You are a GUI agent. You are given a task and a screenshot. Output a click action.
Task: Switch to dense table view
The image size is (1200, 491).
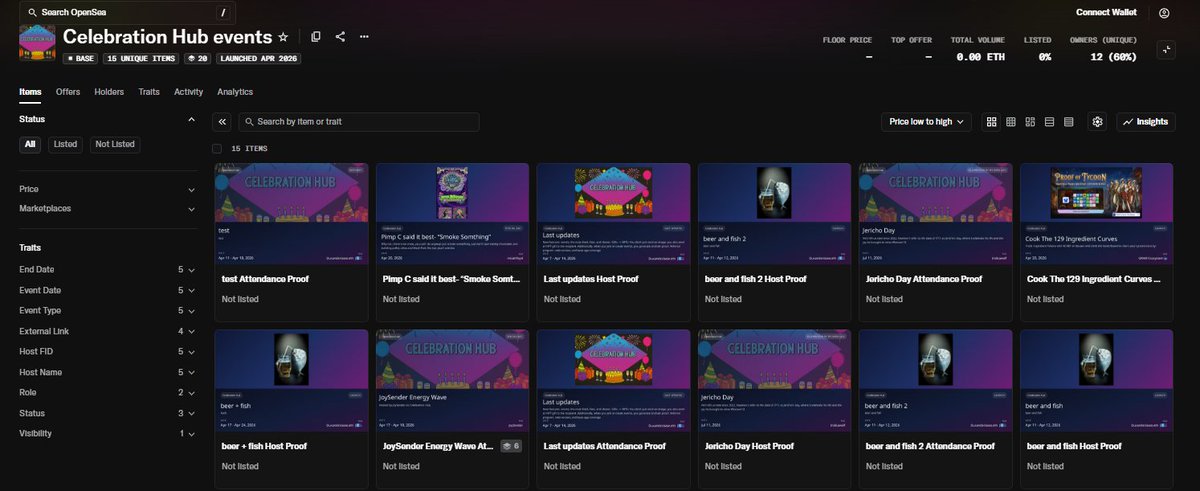point(1068,122)
